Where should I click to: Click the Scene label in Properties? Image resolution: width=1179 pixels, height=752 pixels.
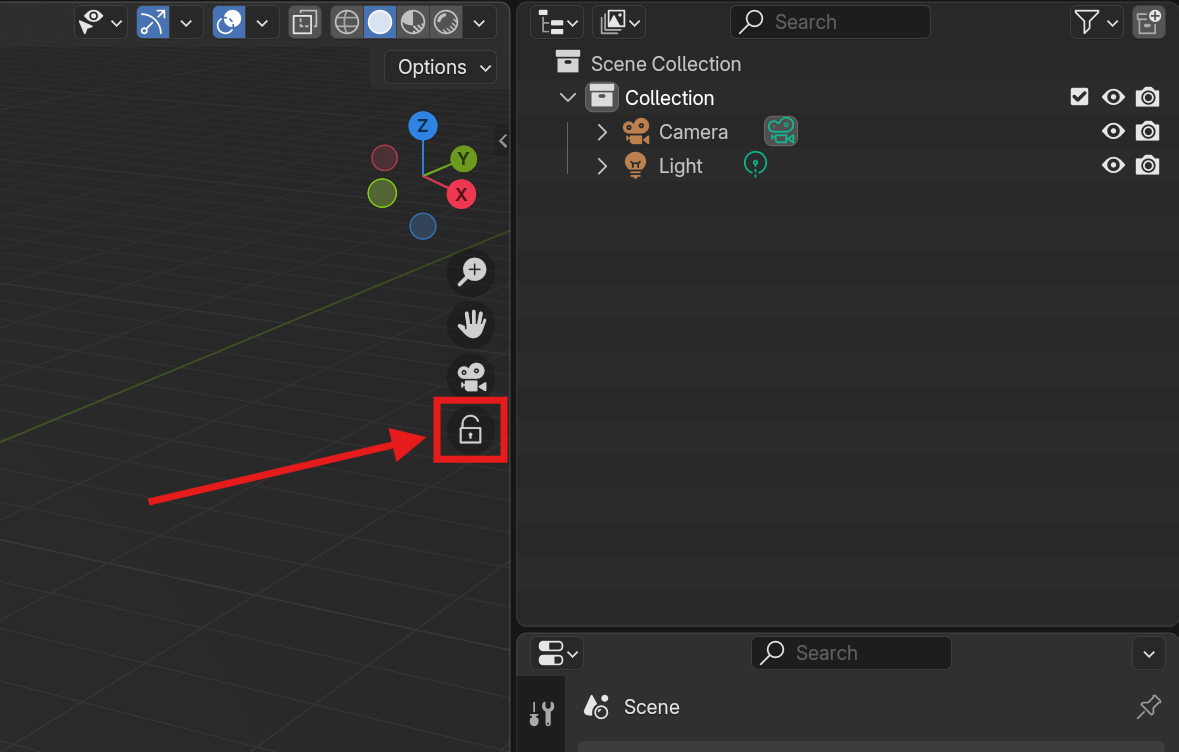tap(652, 707)
